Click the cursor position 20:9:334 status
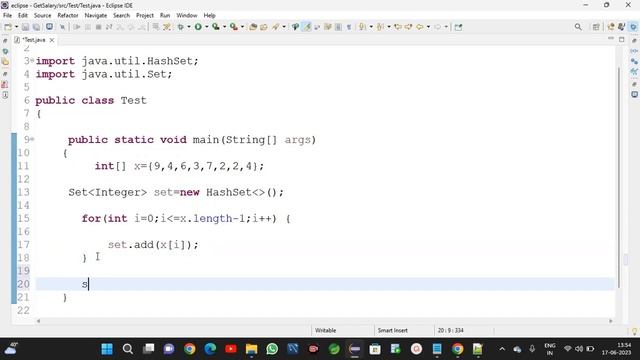 [x=451, y=330]
